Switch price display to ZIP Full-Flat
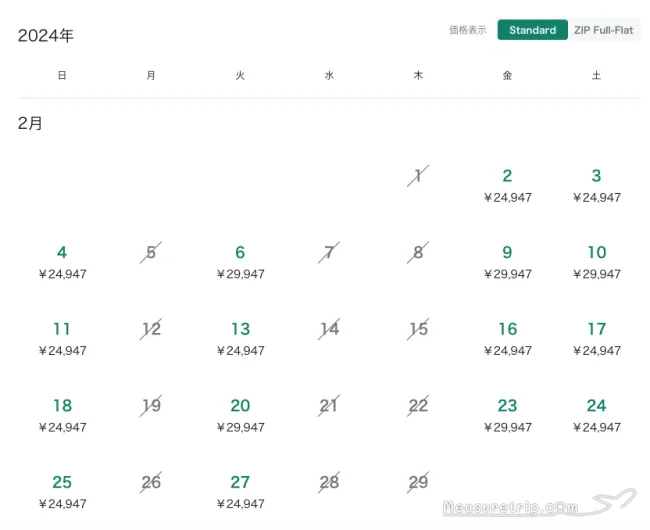Image resolution: width=650 pixels, height=530 pixels. (x=603, y=30)
